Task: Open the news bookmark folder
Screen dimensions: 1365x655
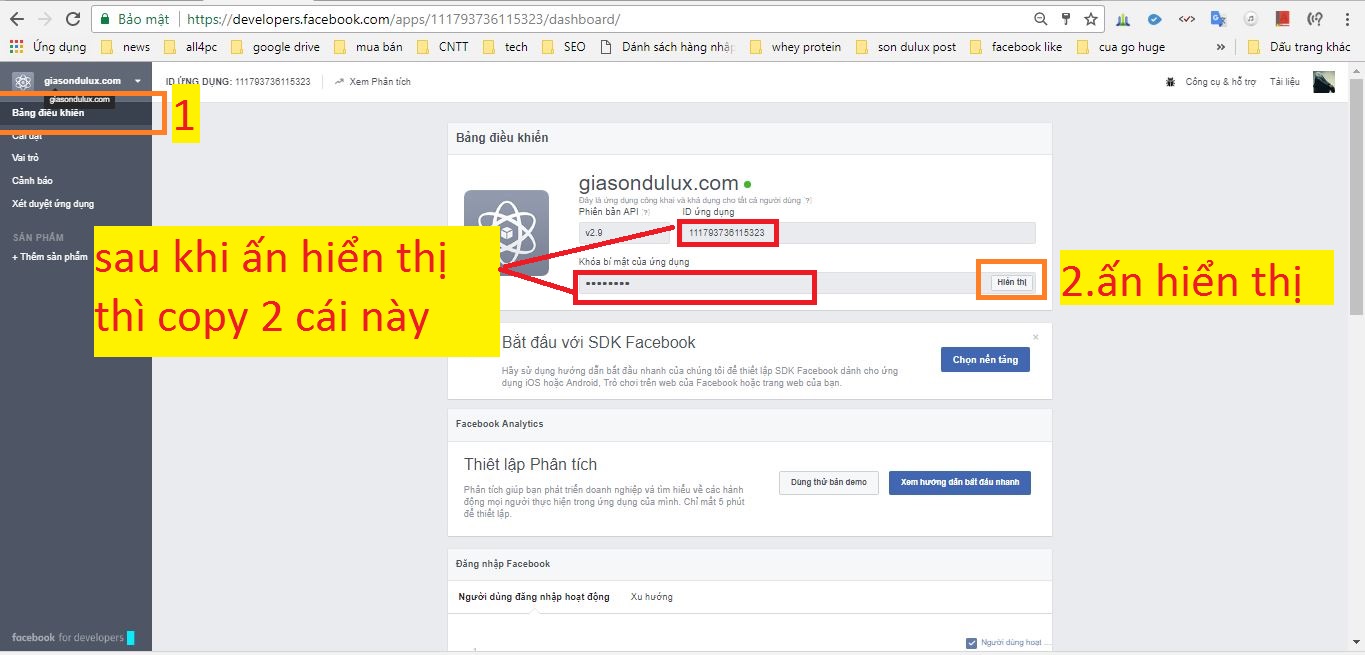Action: [125, 47]
